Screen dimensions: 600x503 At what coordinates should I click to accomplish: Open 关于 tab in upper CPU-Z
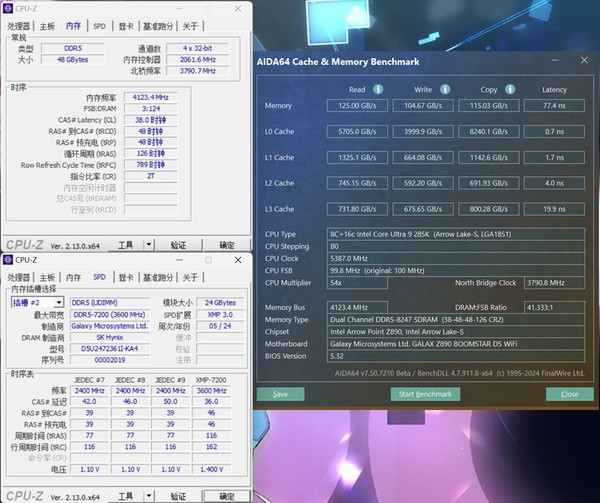click(x=190, y=26)
